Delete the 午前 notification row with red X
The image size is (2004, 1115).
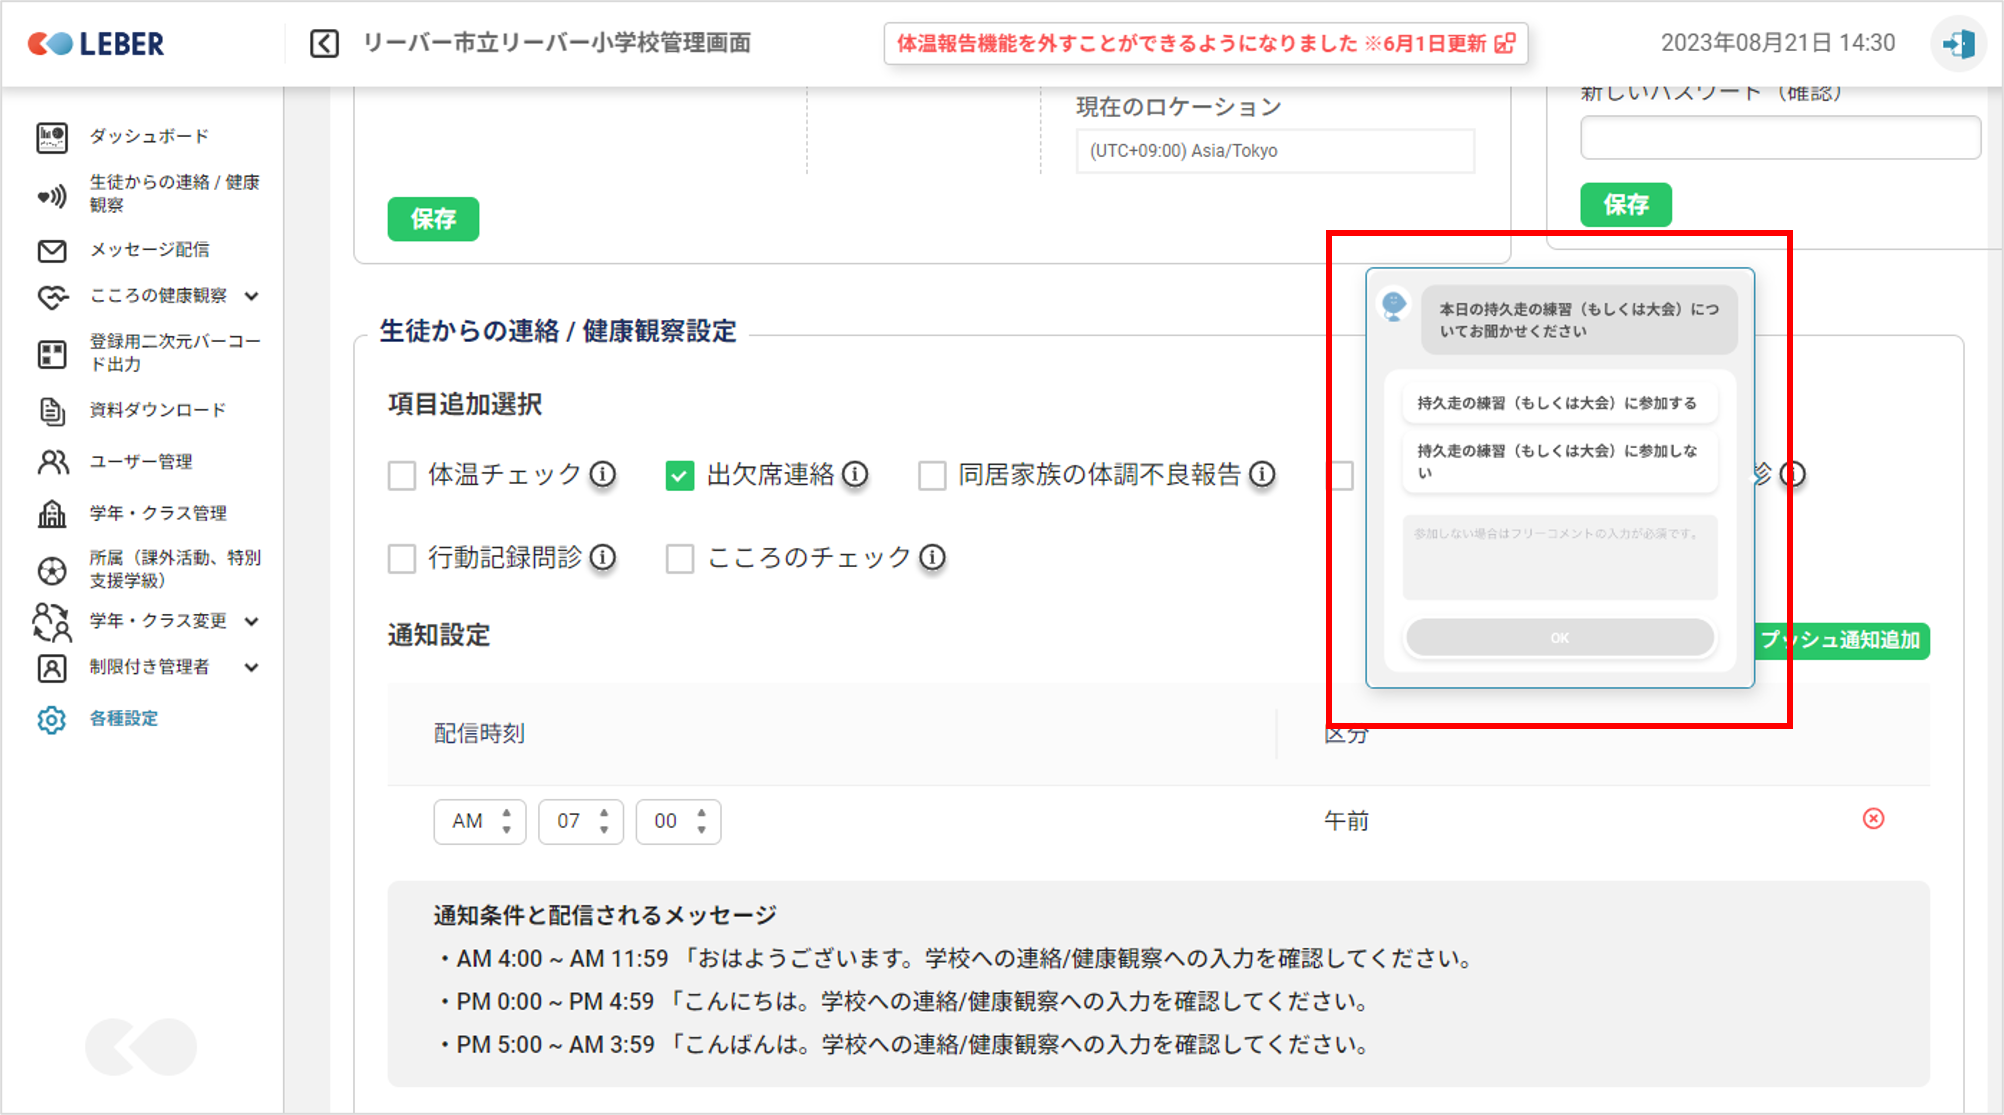pos(1873,819)
